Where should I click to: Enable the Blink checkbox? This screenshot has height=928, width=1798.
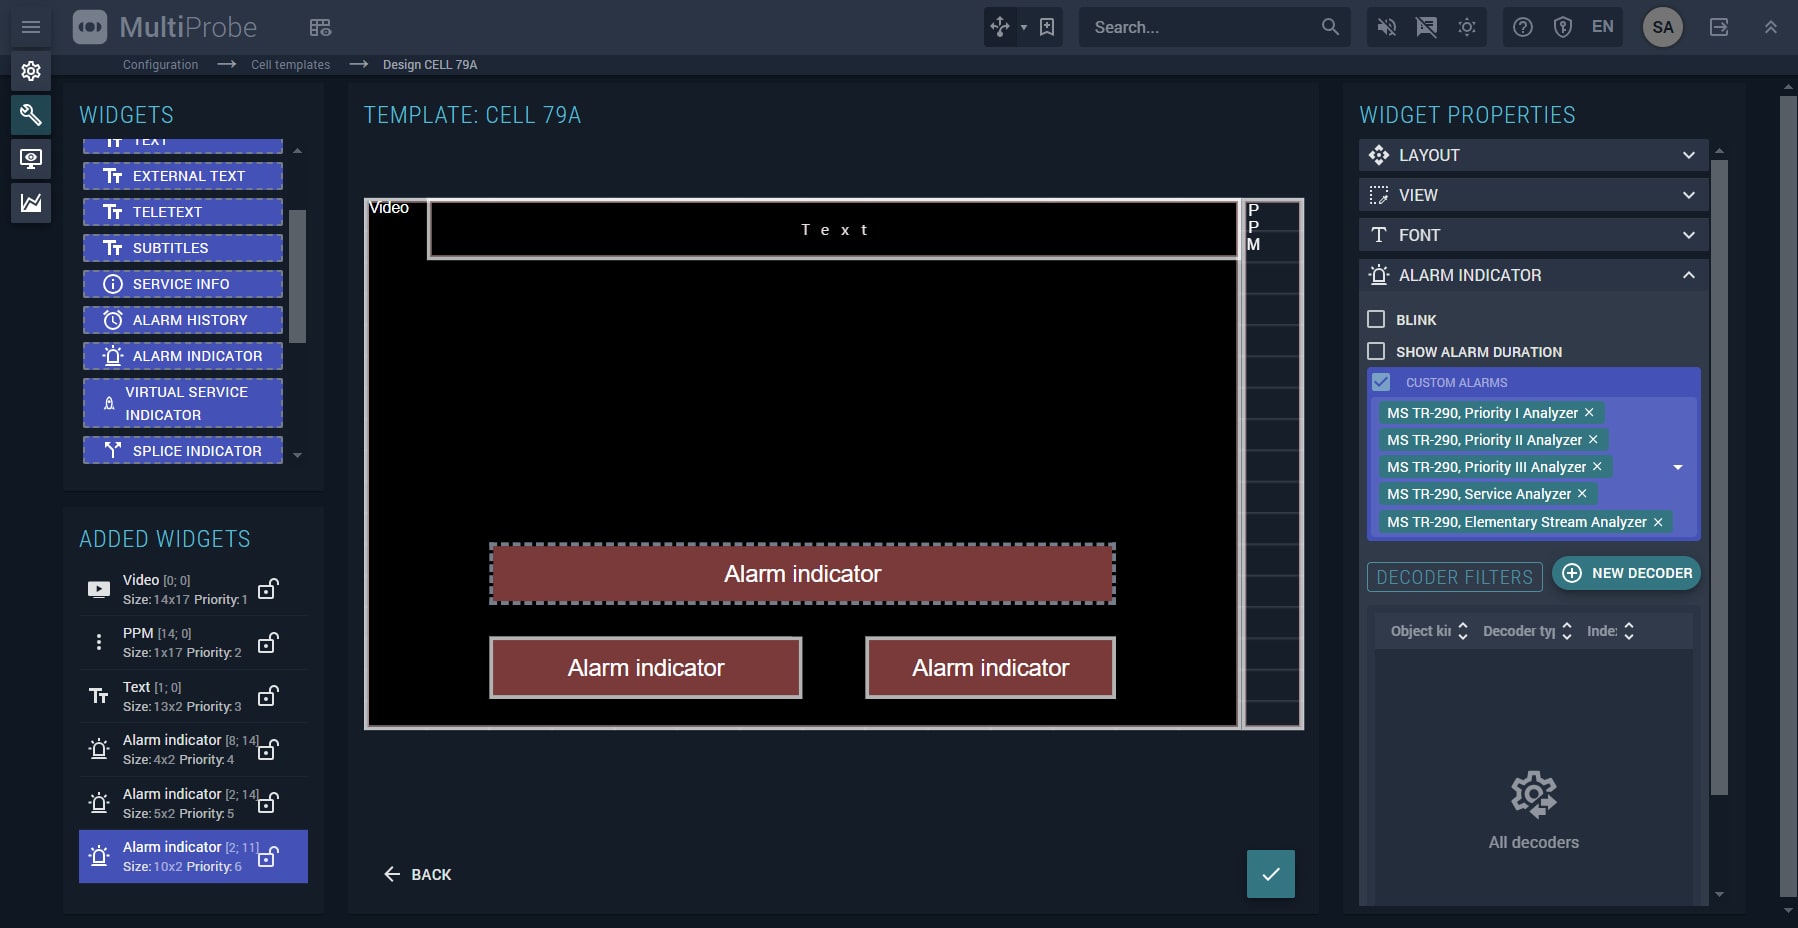[1376, 319]
